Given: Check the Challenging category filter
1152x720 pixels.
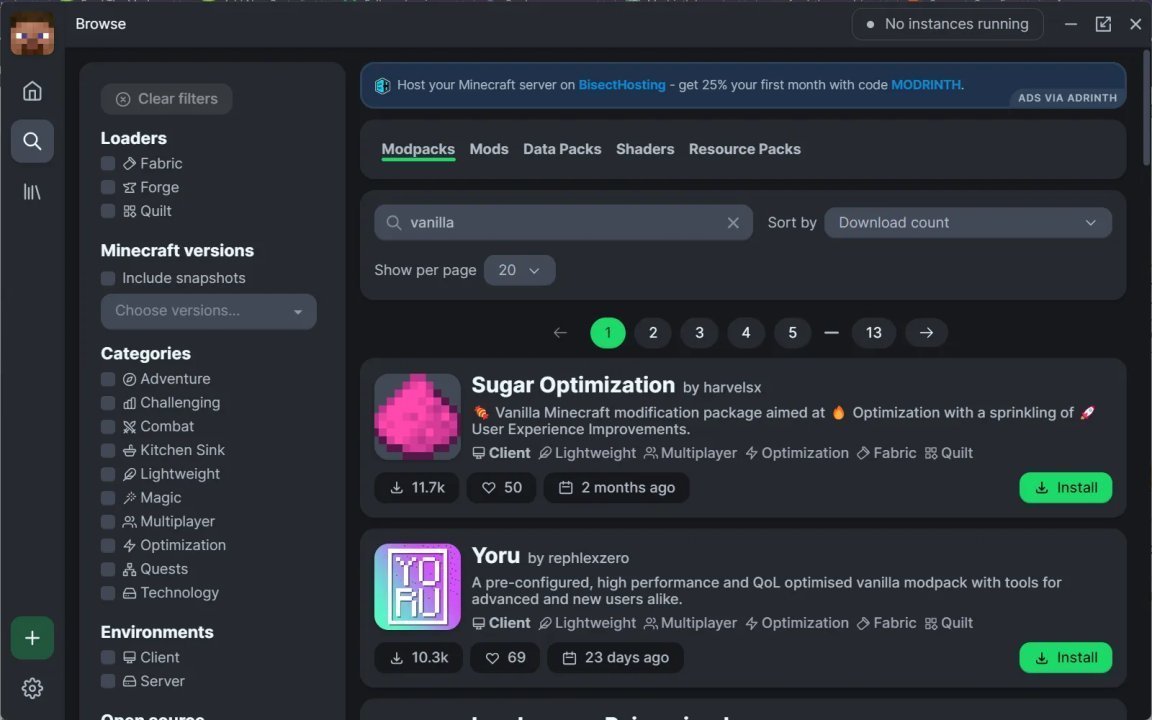Looking at the screenshot, I should (108, 403).
